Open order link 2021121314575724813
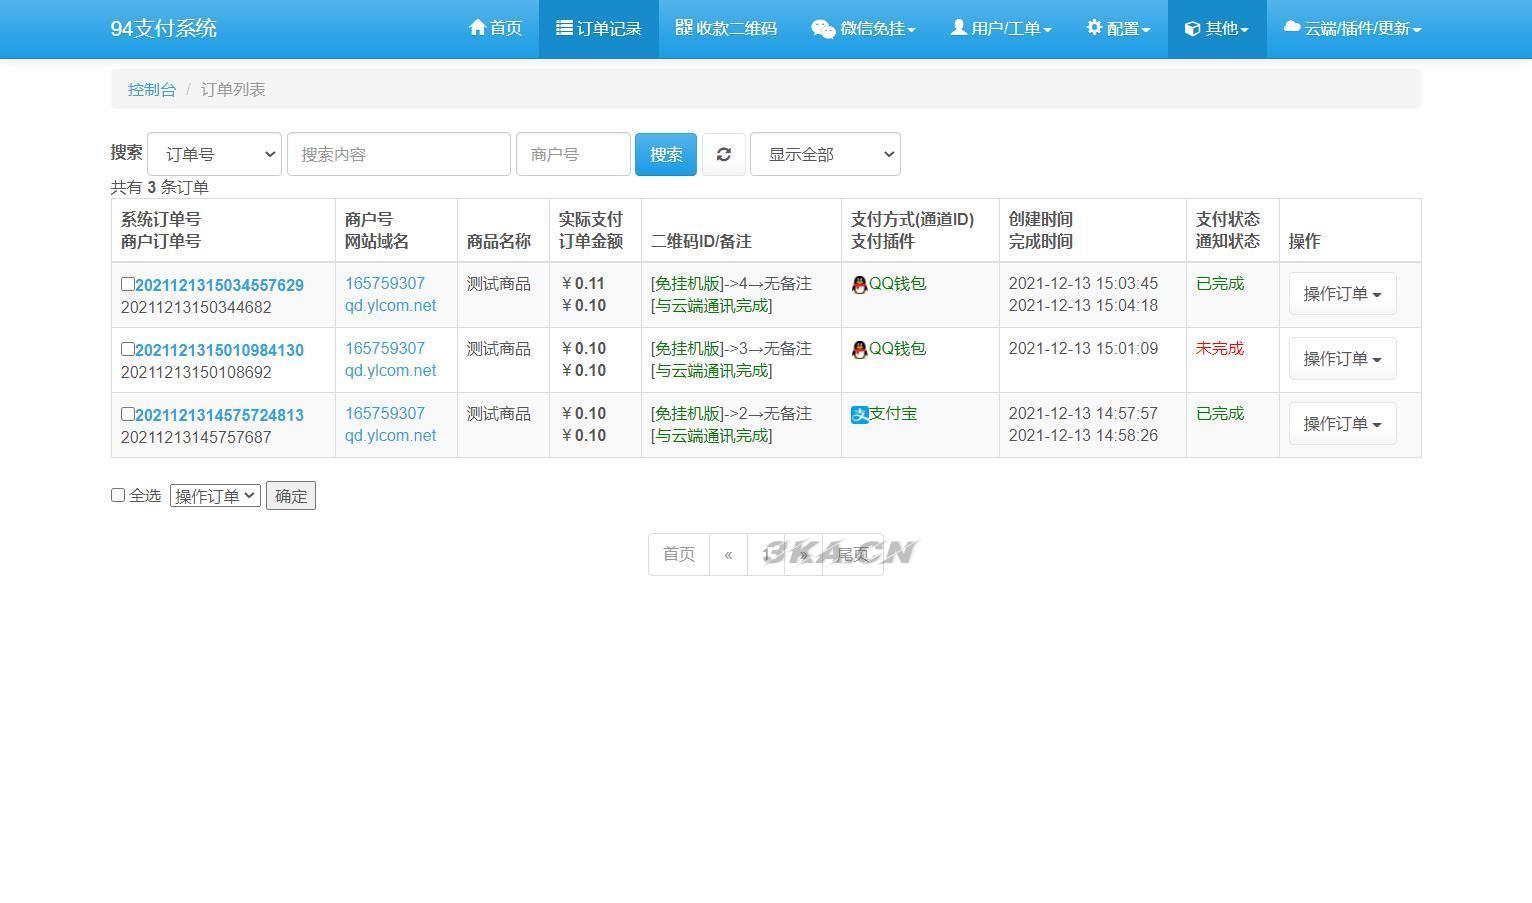The height and width of the screenshot is (903, 1532). (x=219, y=415)
